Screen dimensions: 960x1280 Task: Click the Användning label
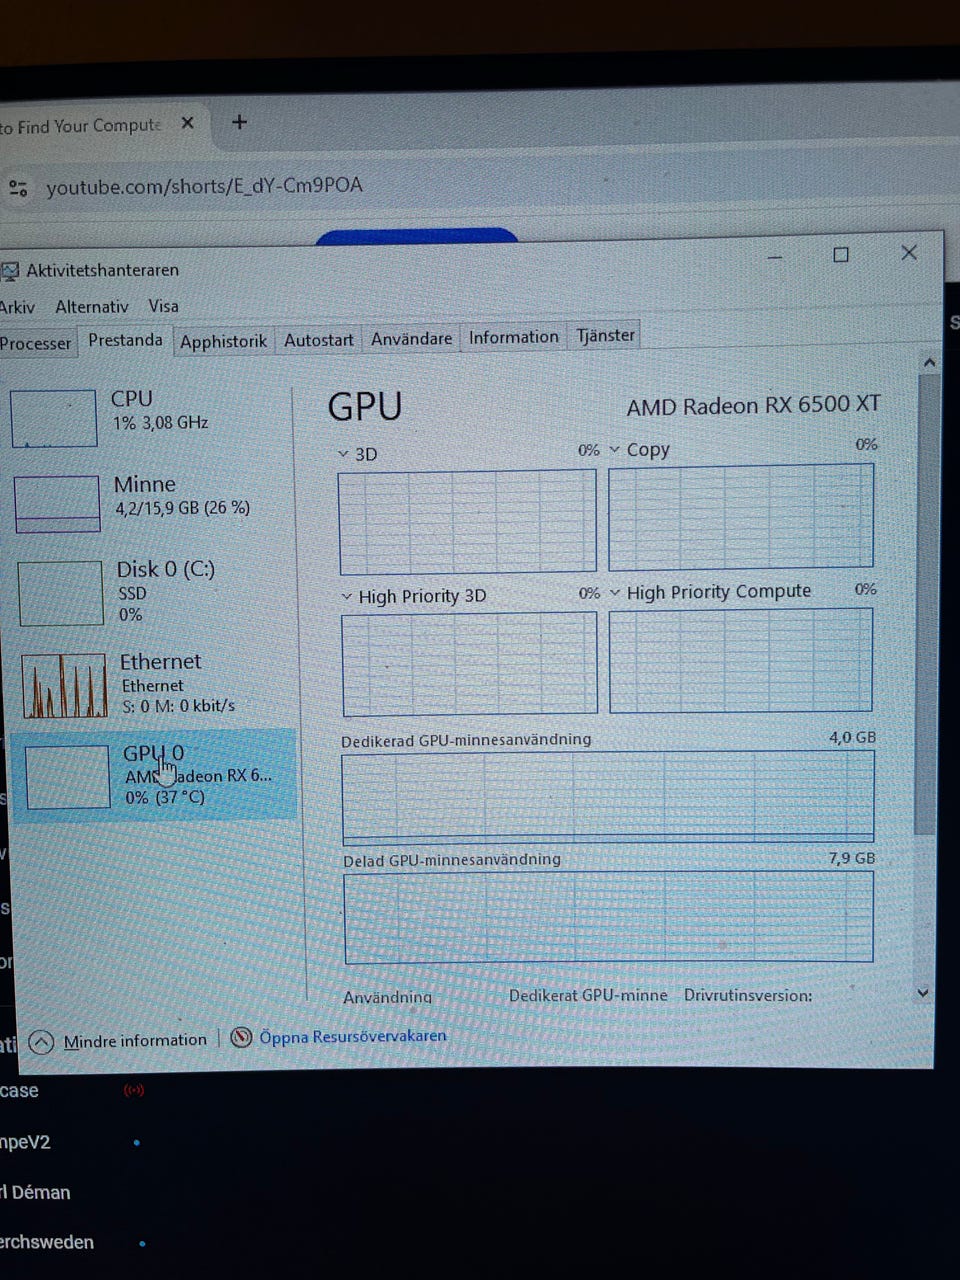pos(388,997)
